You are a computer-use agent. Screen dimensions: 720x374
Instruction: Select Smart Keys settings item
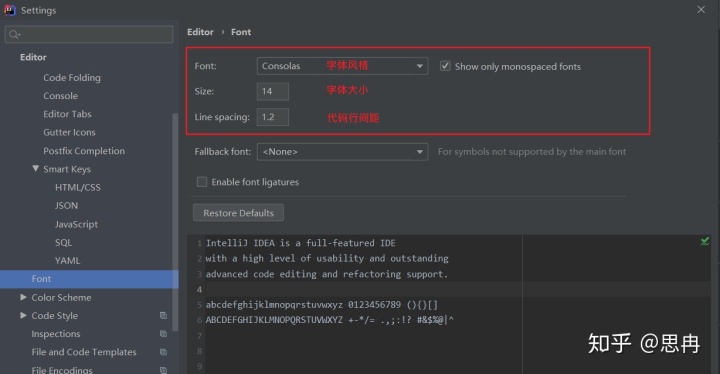coord(67,169)
